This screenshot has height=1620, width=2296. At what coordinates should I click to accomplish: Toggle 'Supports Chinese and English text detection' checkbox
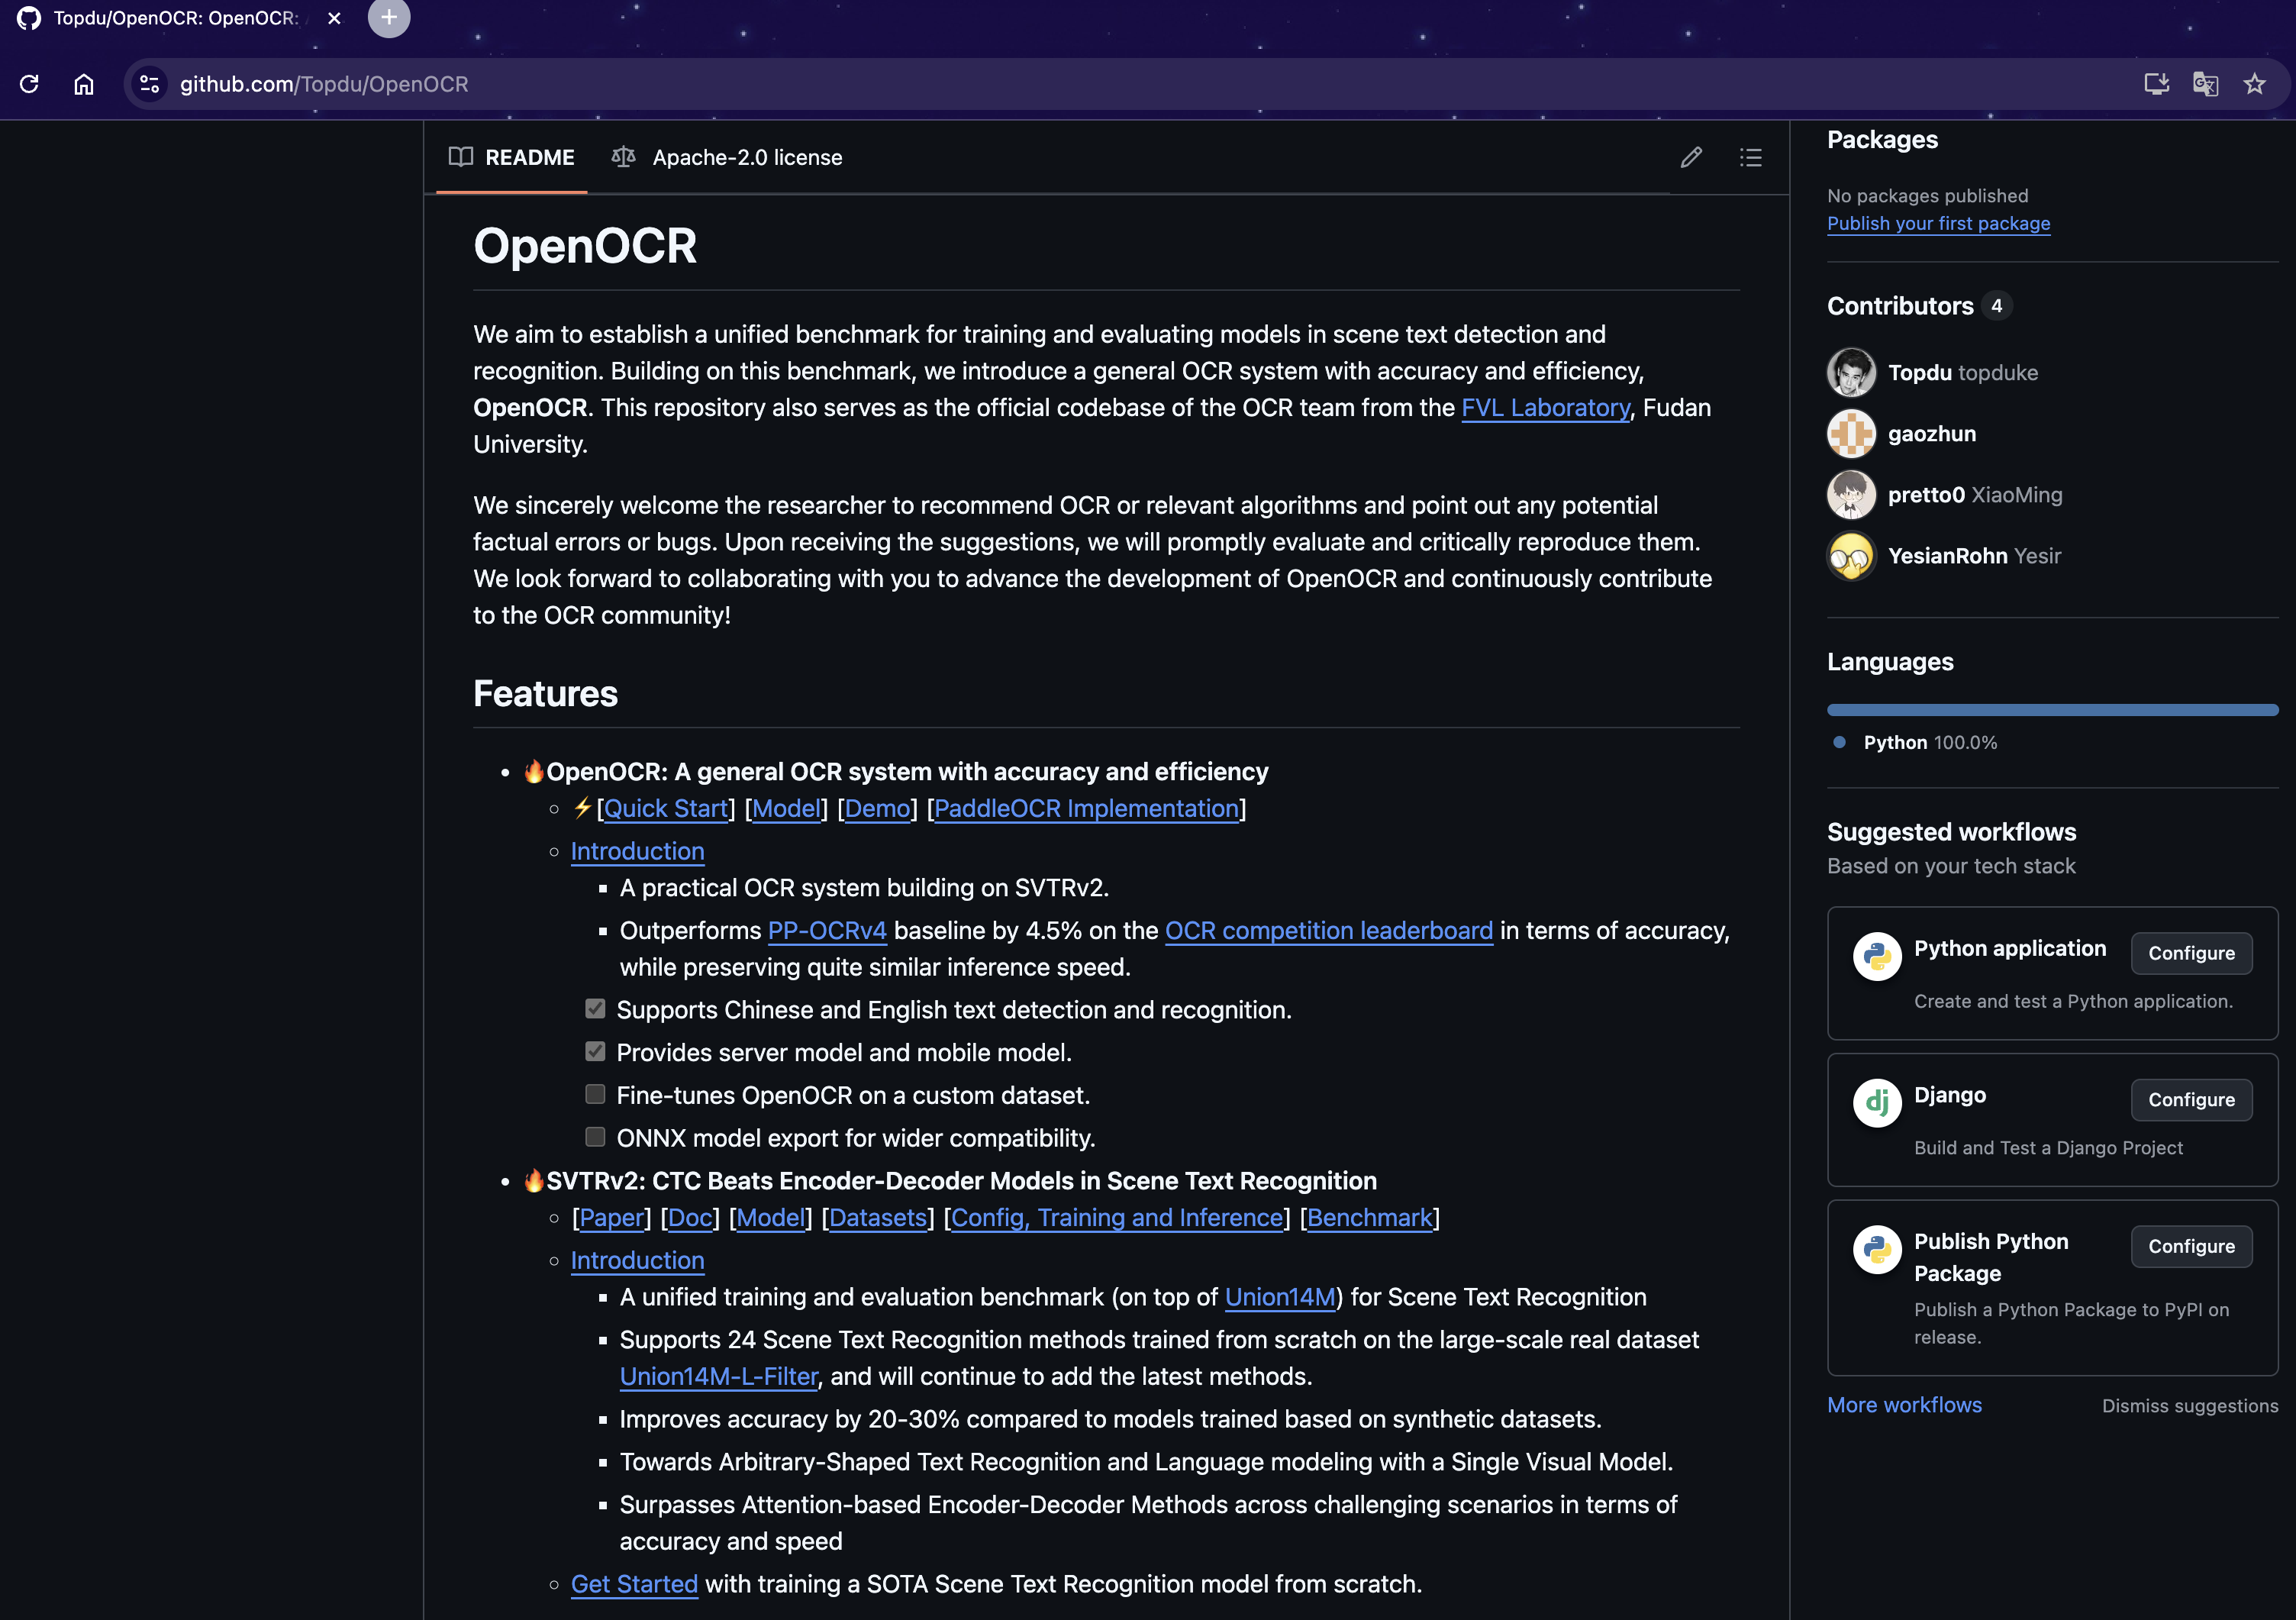click(595, 1008)
